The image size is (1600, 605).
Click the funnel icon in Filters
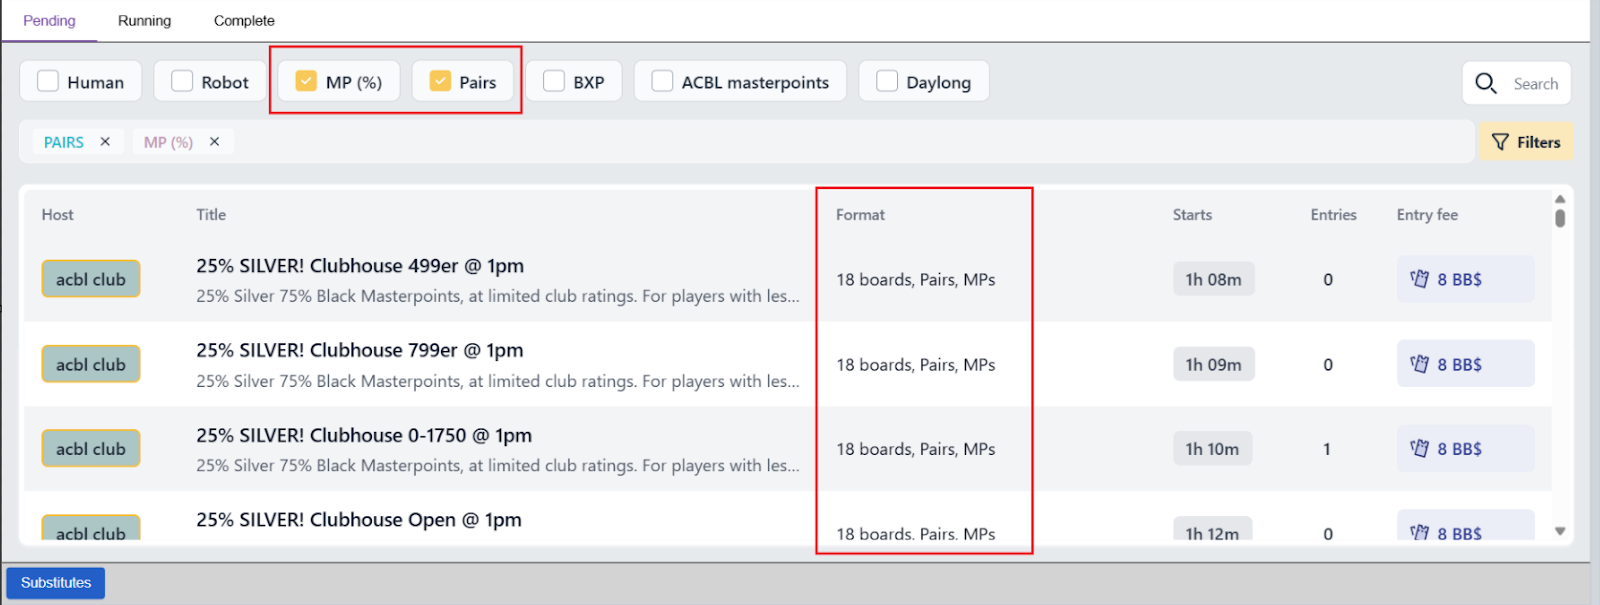[1500, 142]
